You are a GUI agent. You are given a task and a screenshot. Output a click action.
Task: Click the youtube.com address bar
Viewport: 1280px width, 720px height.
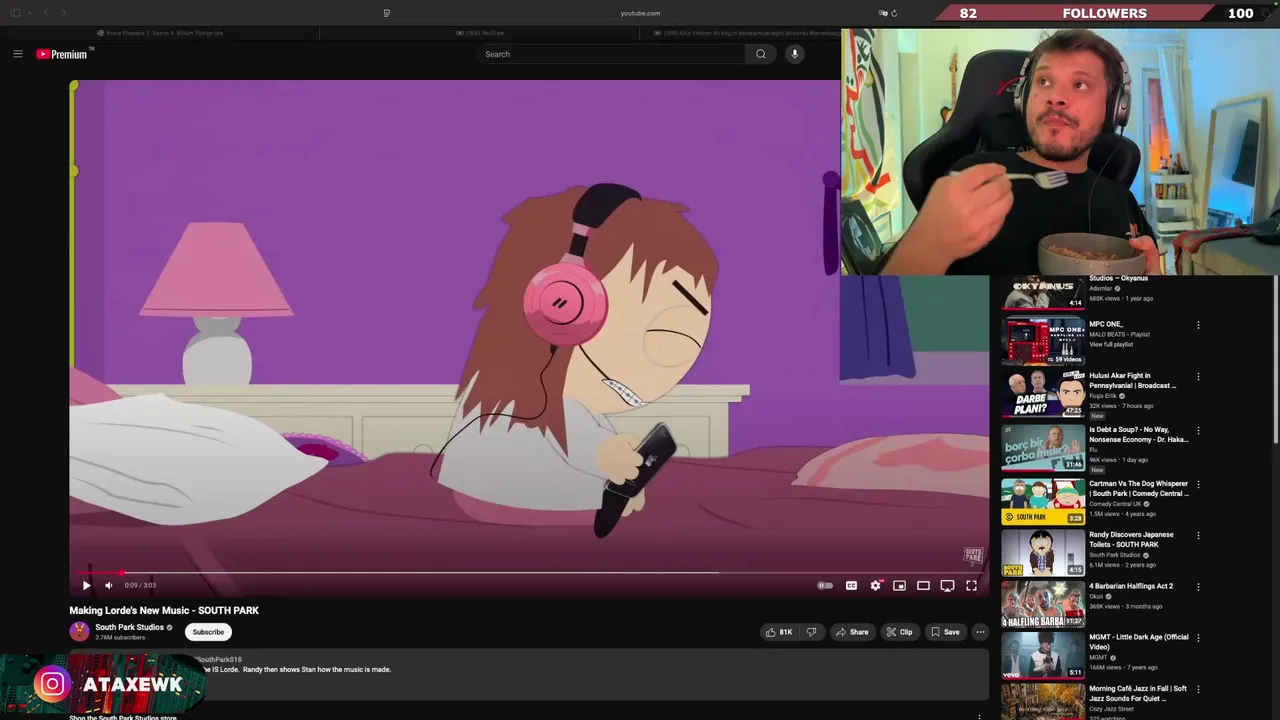point(640,13)
